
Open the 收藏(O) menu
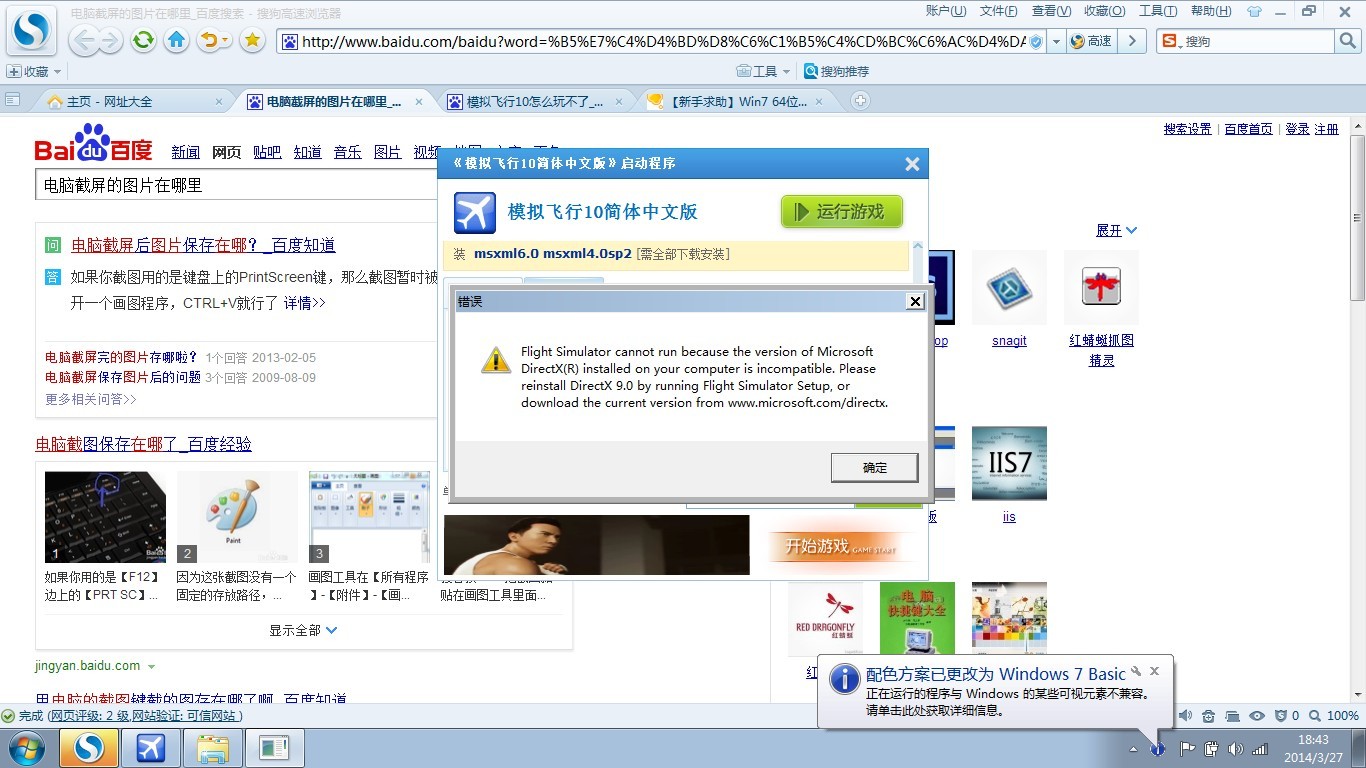pos(1104,11)
